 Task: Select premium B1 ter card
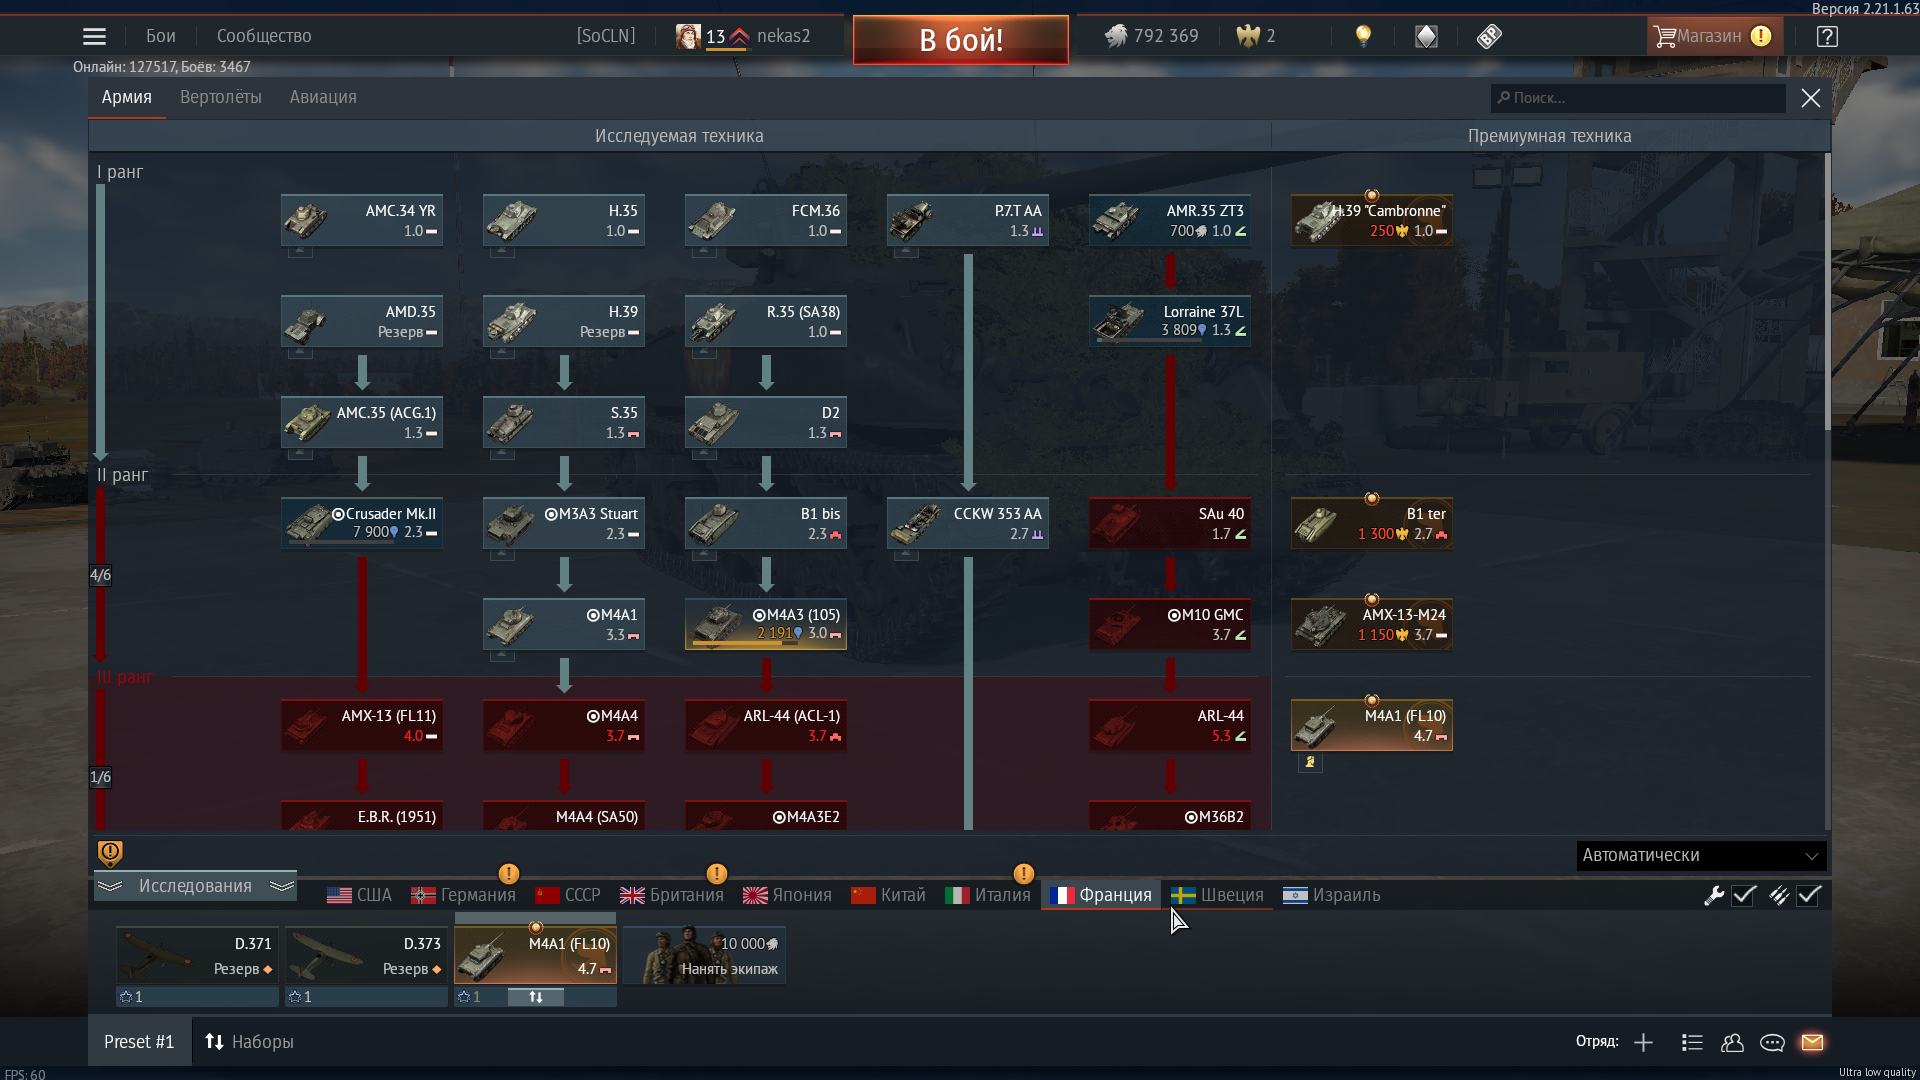[1372, 523]
